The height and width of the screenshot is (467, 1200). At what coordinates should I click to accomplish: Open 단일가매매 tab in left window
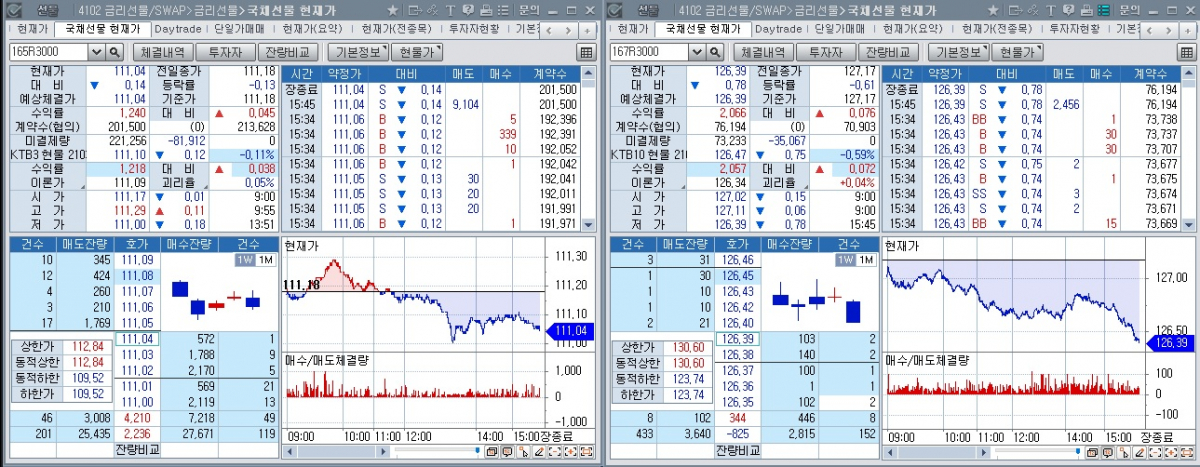240,29
